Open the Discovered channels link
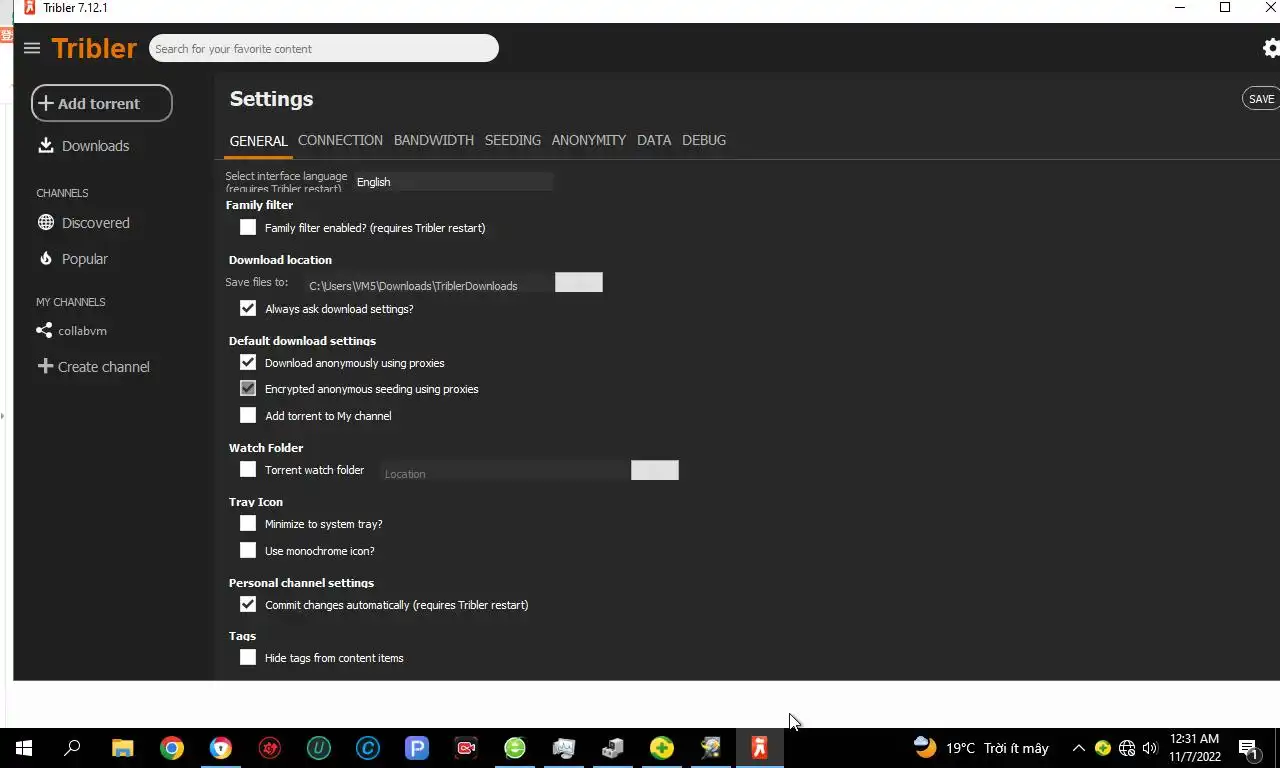Viewport: 1280px width, 768px height. point(96,223)
